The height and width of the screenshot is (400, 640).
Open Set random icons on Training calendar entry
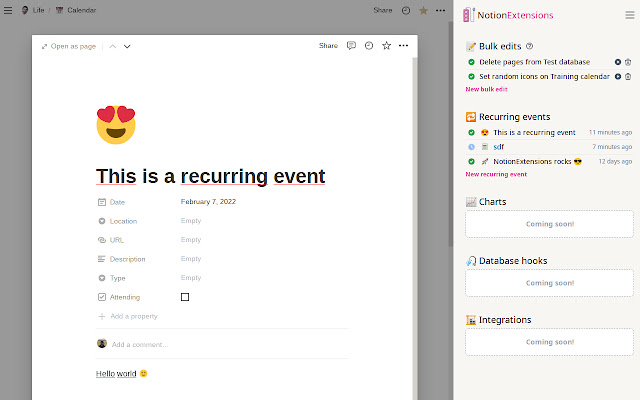[x=544, y=76]
